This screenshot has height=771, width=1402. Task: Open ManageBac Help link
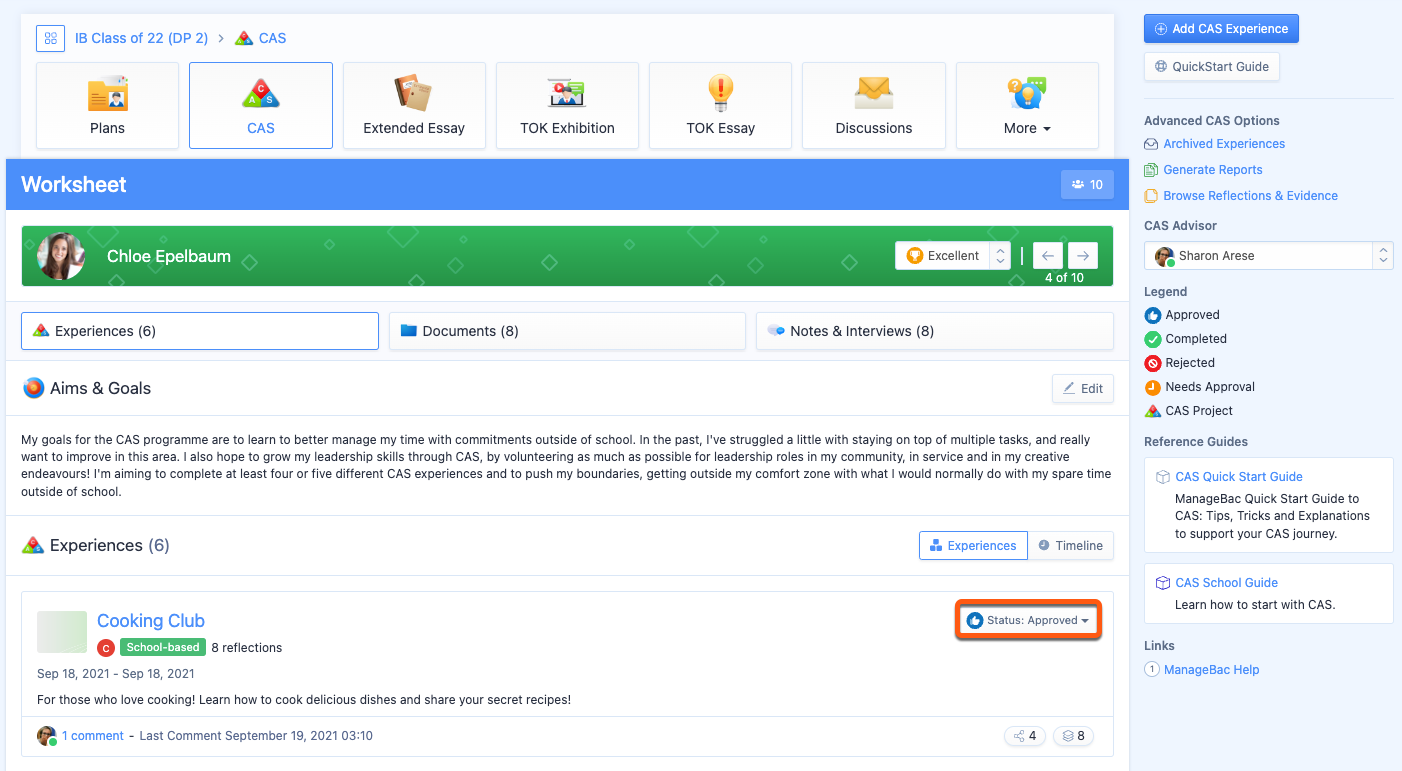1212,670
